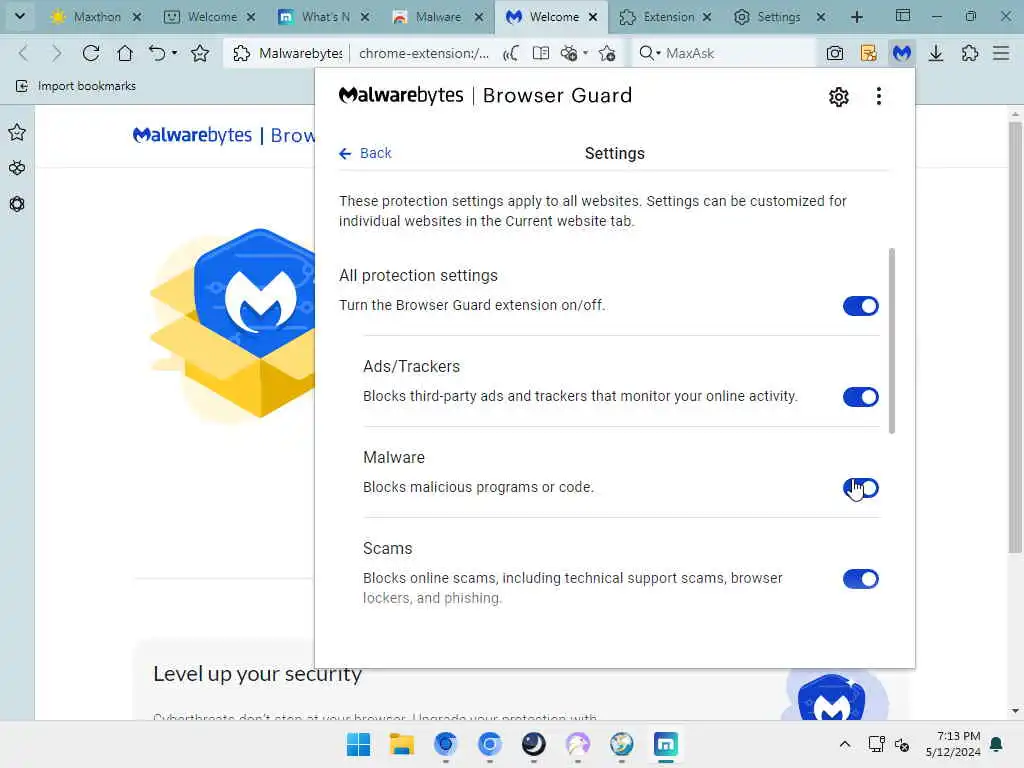The width and height of the screenshot is (1024, 768).
Task: Navigate back with the back arrow
Action: 24,53
